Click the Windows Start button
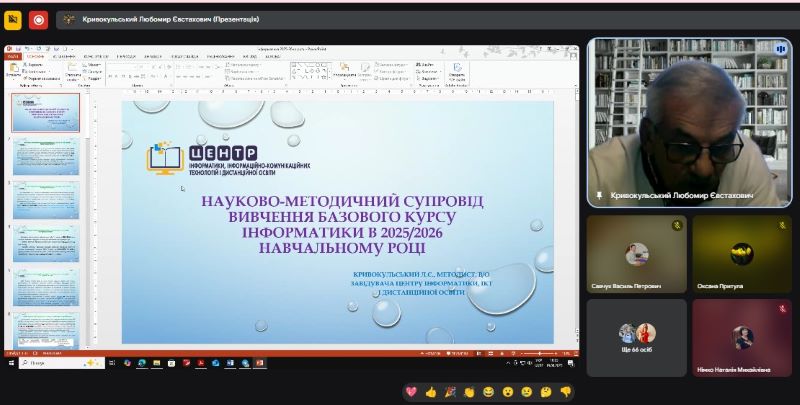The width and height of the screenshot is (800, 405). point(11,363)
